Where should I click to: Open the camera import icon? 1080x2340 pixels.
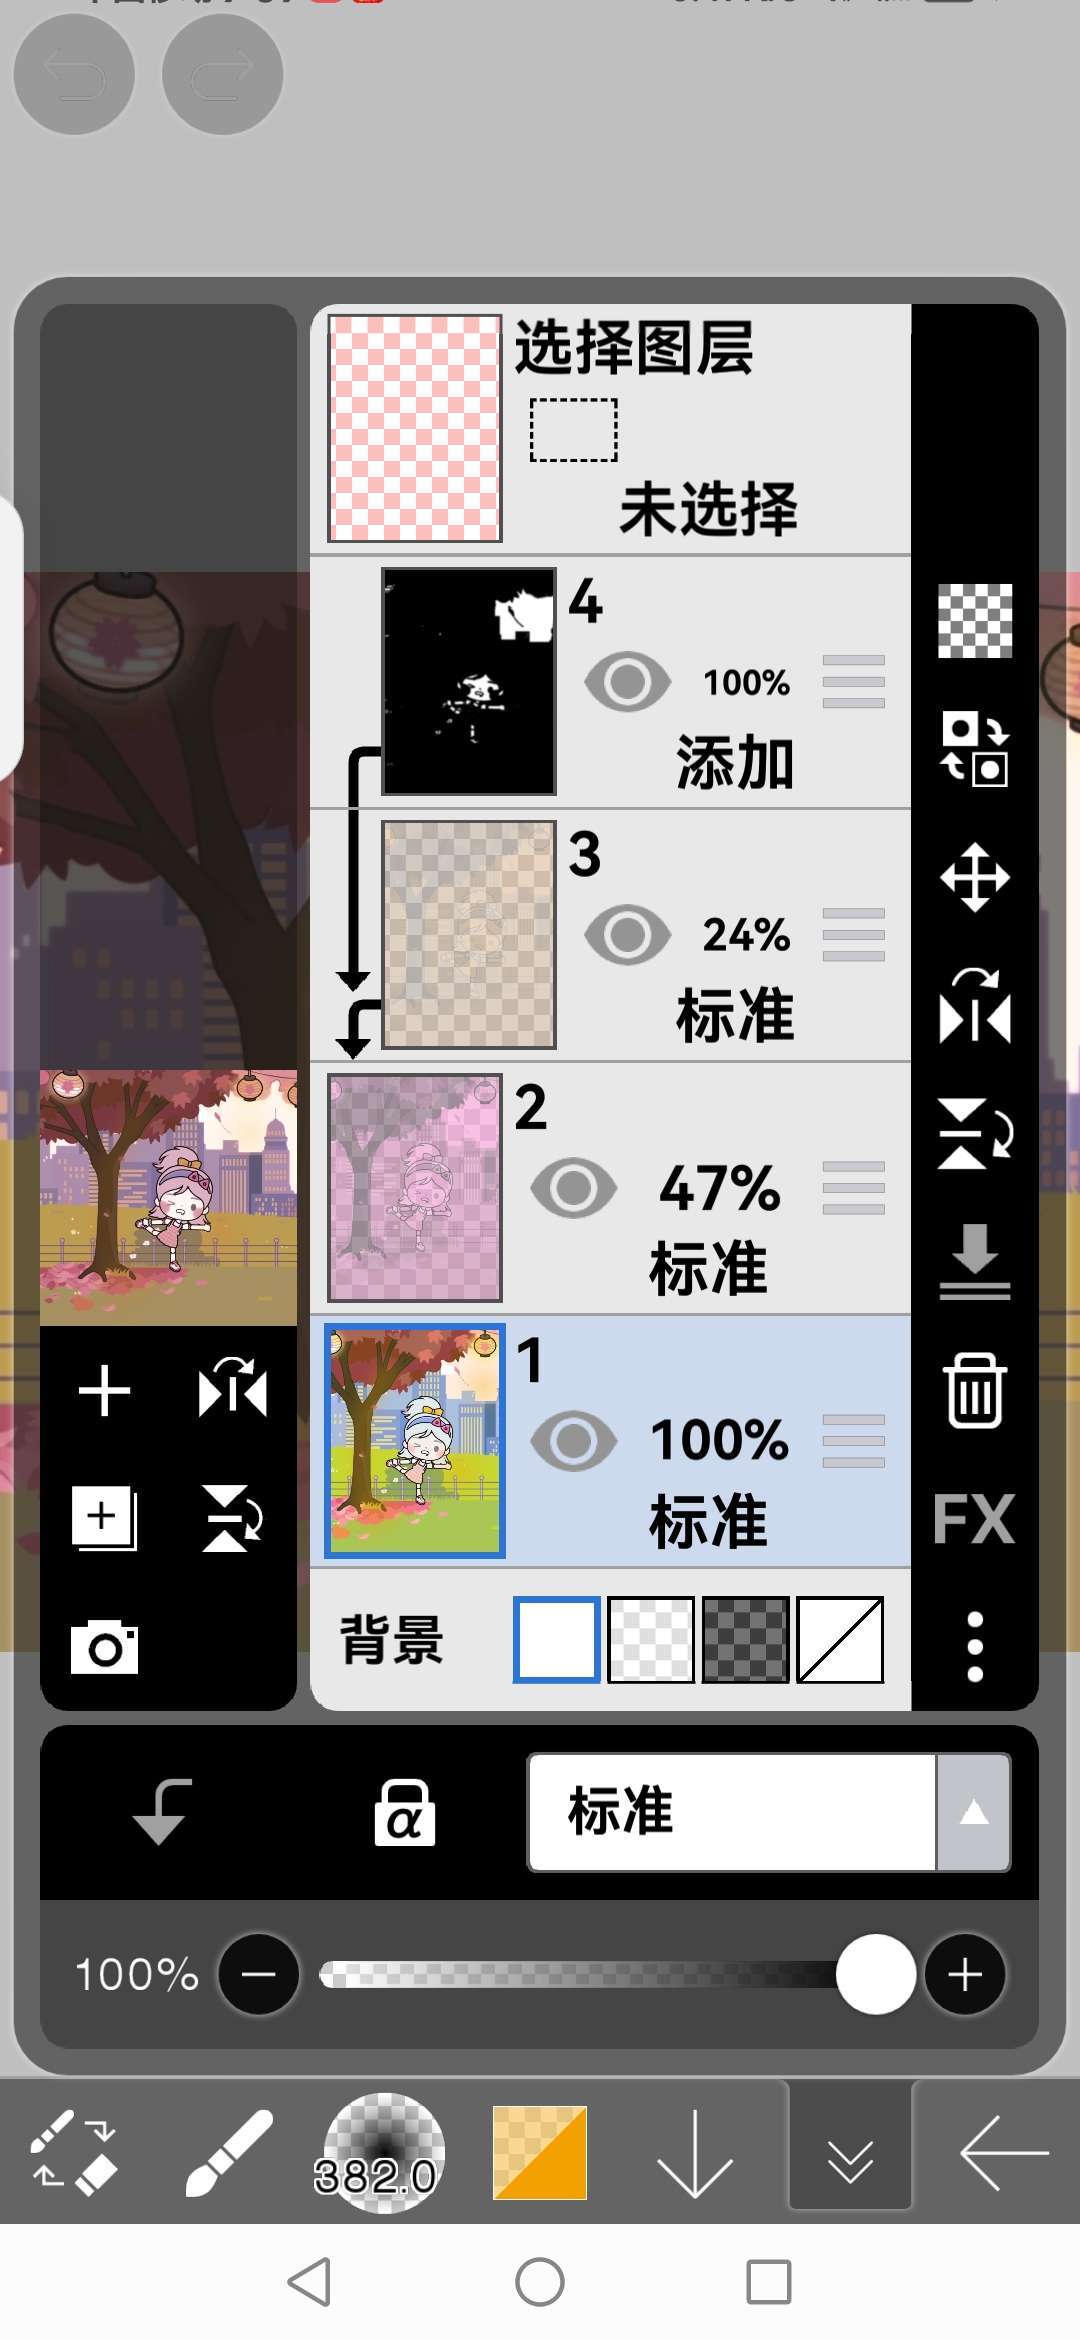click(x=104, y=1647)
